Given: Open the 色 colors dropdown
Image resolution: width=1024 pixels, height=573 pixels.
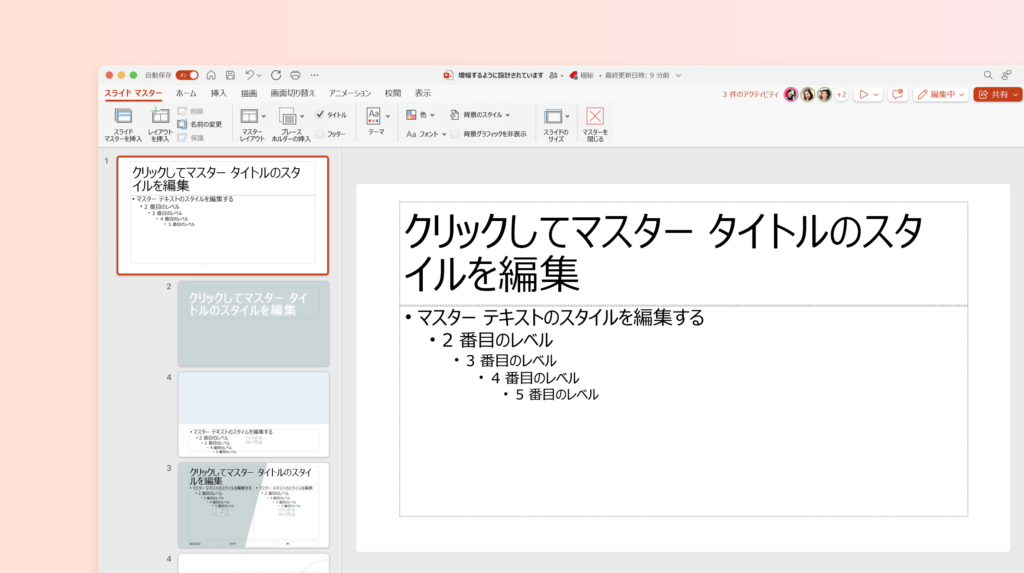Looking at the screenshot, I should click(x=423, y=115).
